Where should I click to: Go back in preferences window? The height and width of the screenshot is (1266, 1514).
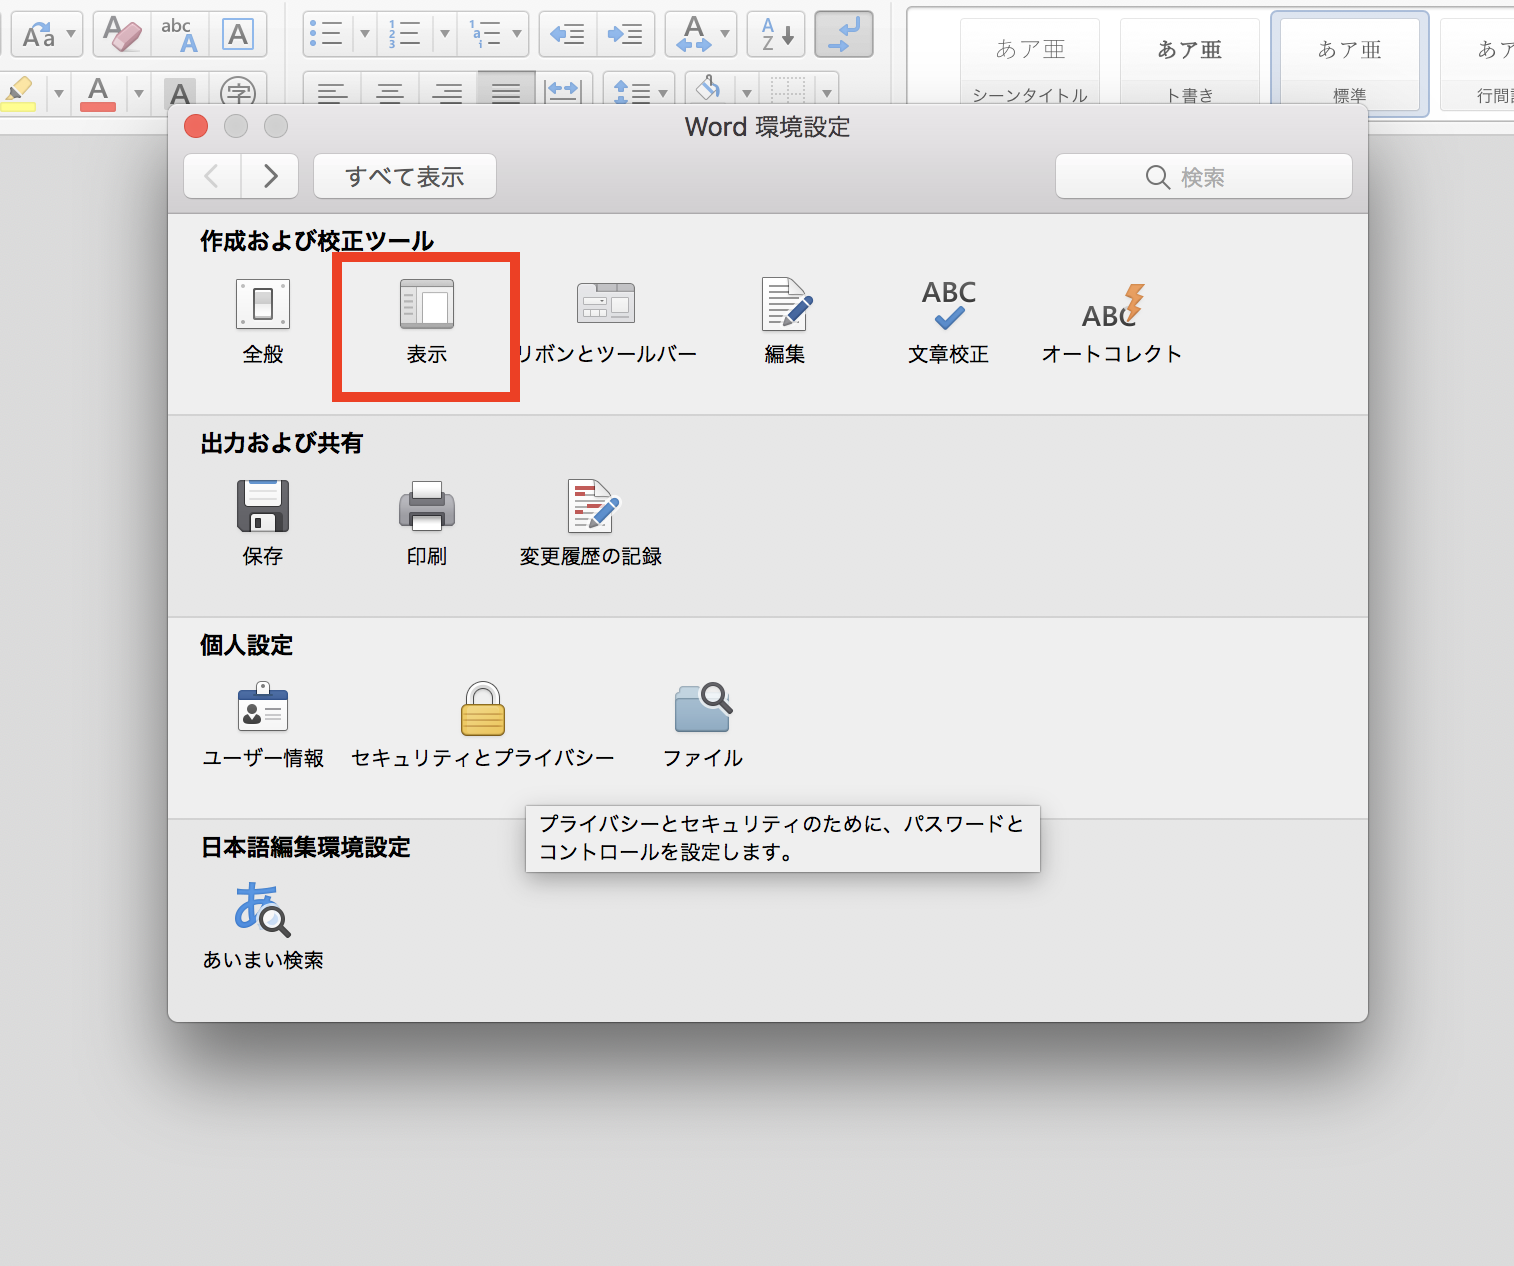coord(212,176)
